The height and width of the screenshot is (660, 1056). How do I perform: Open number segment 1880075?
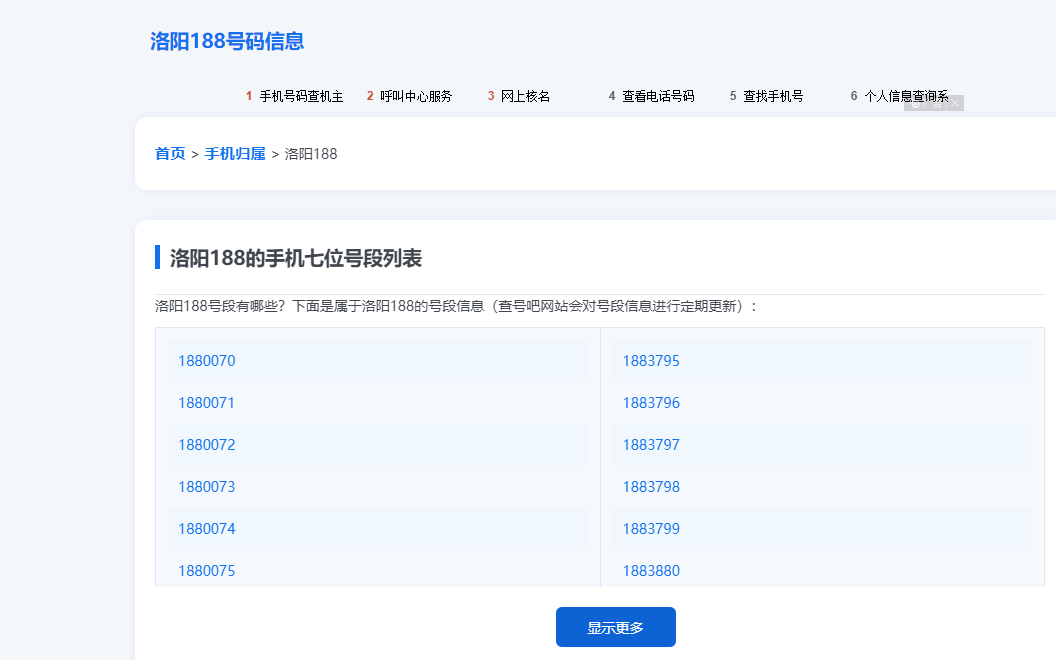(206, 570)
